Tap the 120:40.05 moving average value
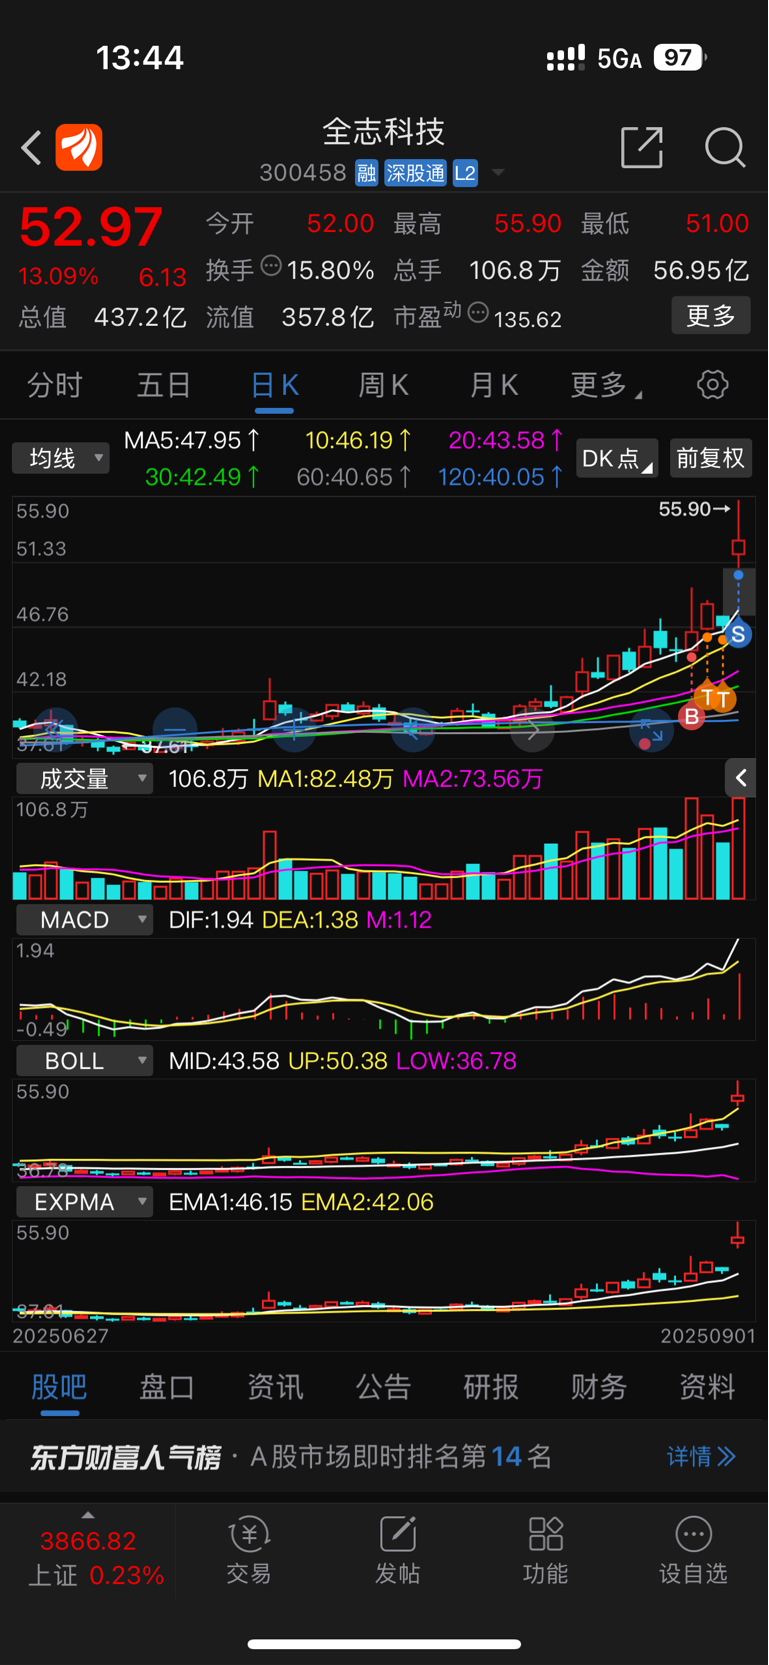Screen dimensions: 769x1665 coord(501,477)
